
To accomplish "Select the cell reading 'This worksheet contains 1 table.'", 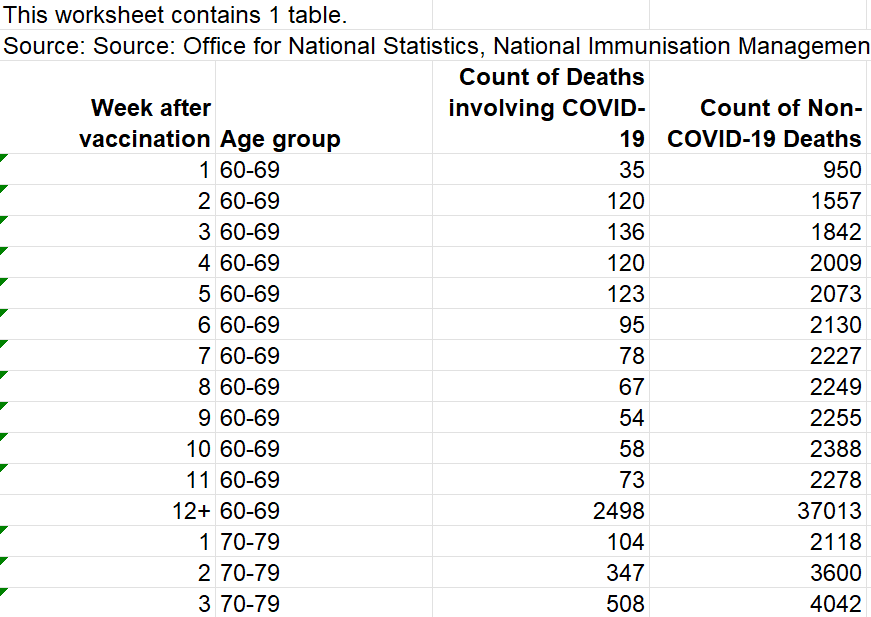I will (x=216, y=14).
